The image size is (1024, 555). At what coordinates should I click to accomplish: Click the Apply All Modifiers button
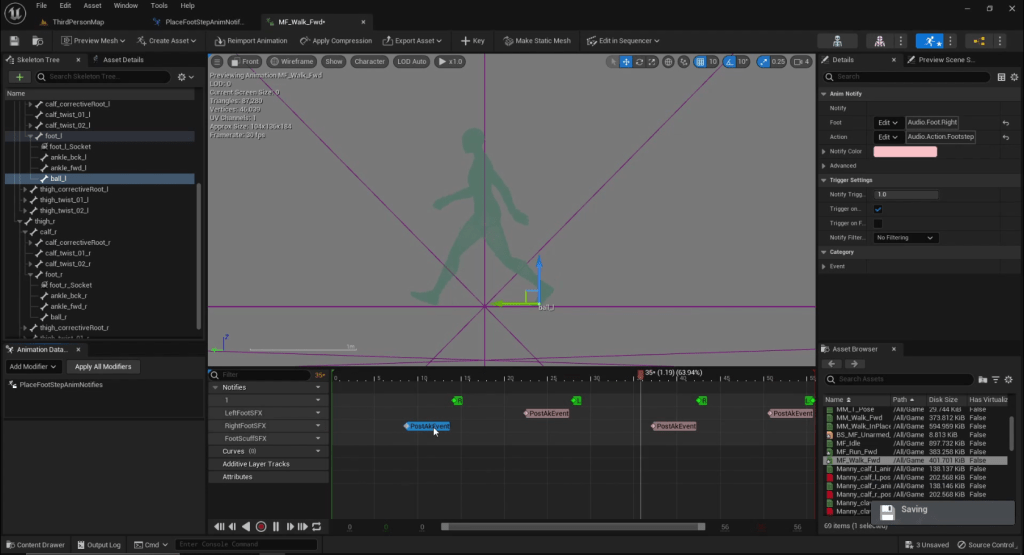(x=103, y=367)
